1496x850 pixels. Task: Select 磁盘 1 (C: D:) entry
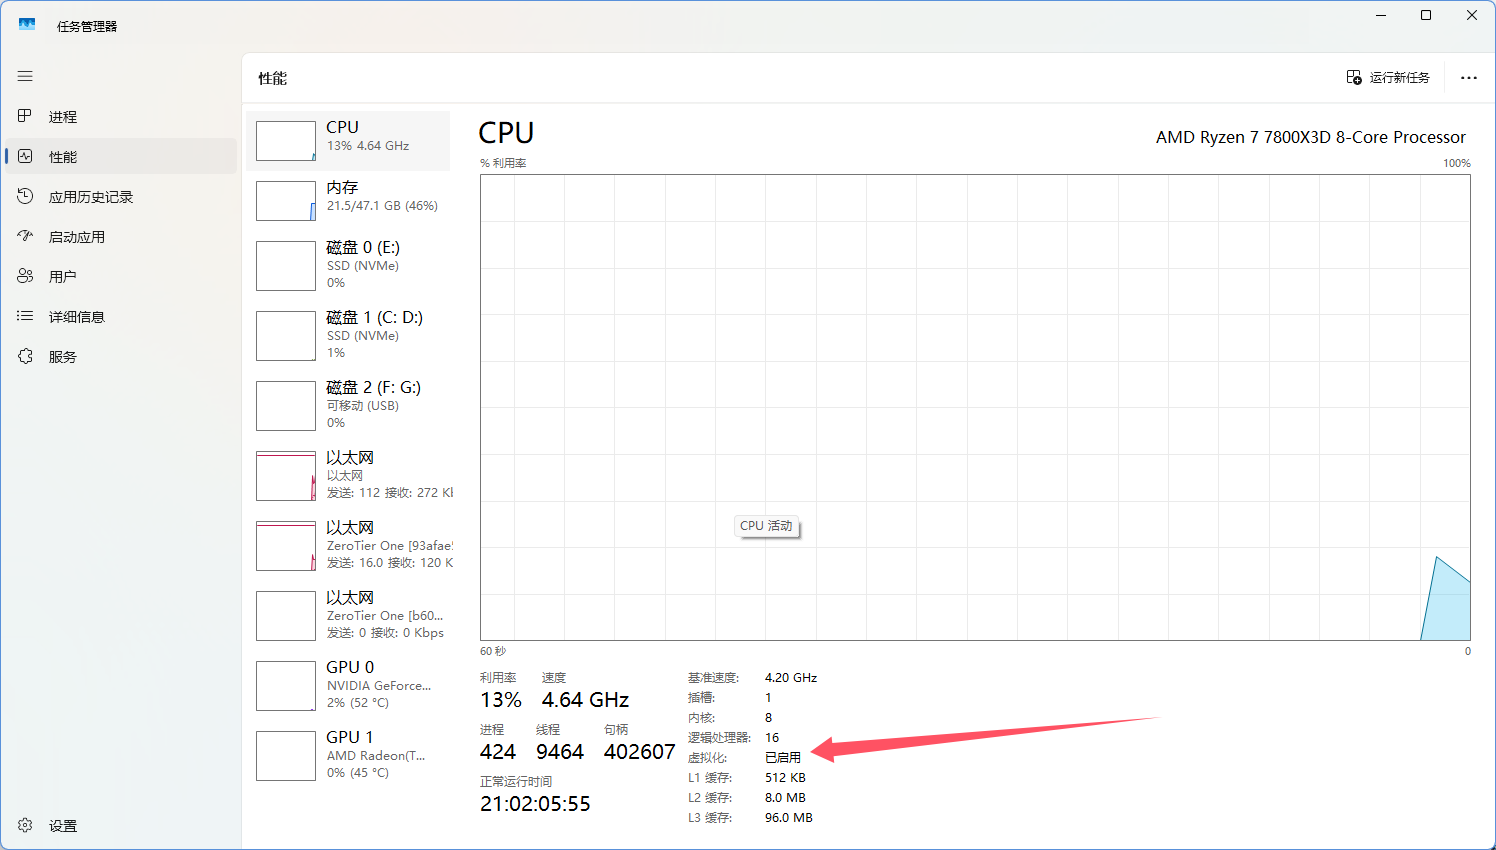pyautogui.click(x=348, y=335)
